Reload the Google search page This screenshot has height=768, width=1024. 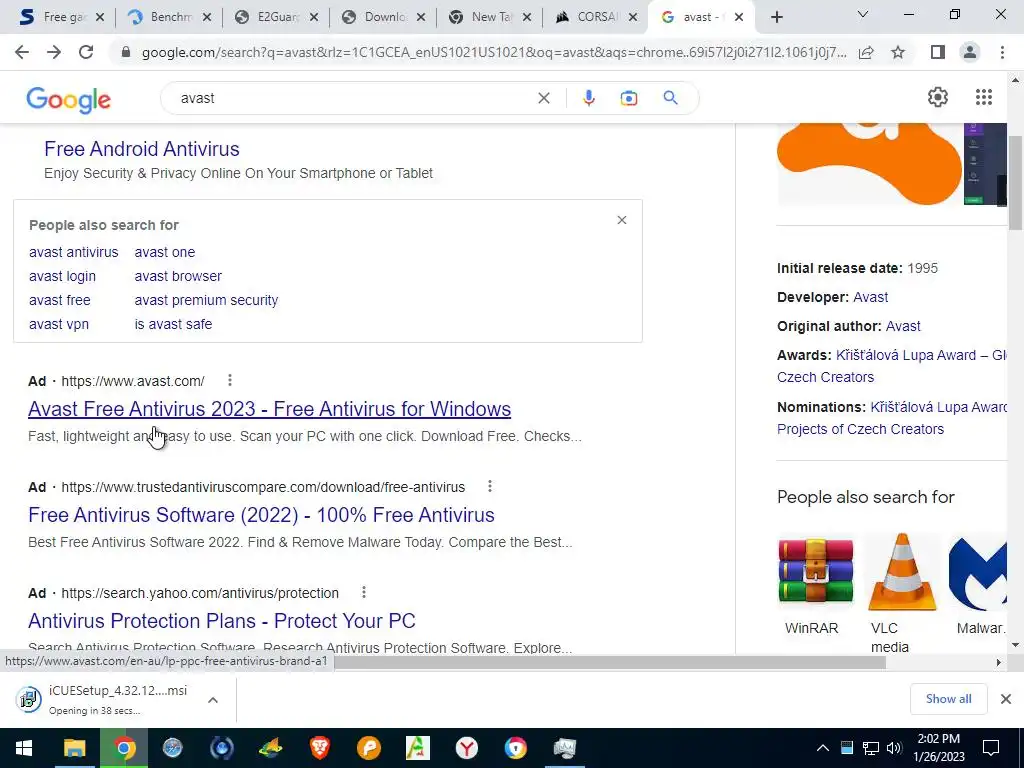(x=86, y=52)
